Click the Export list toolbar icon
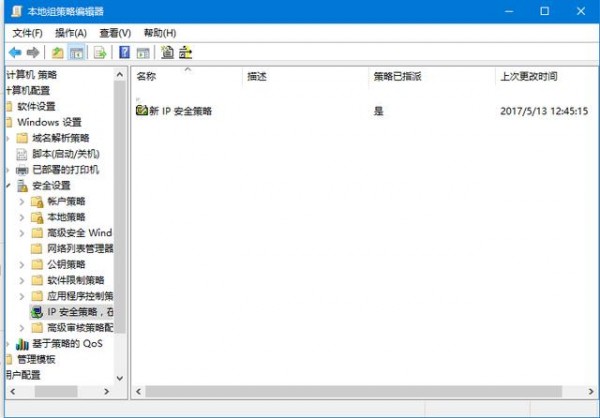 pyautogui.click(x=100, y=52)
